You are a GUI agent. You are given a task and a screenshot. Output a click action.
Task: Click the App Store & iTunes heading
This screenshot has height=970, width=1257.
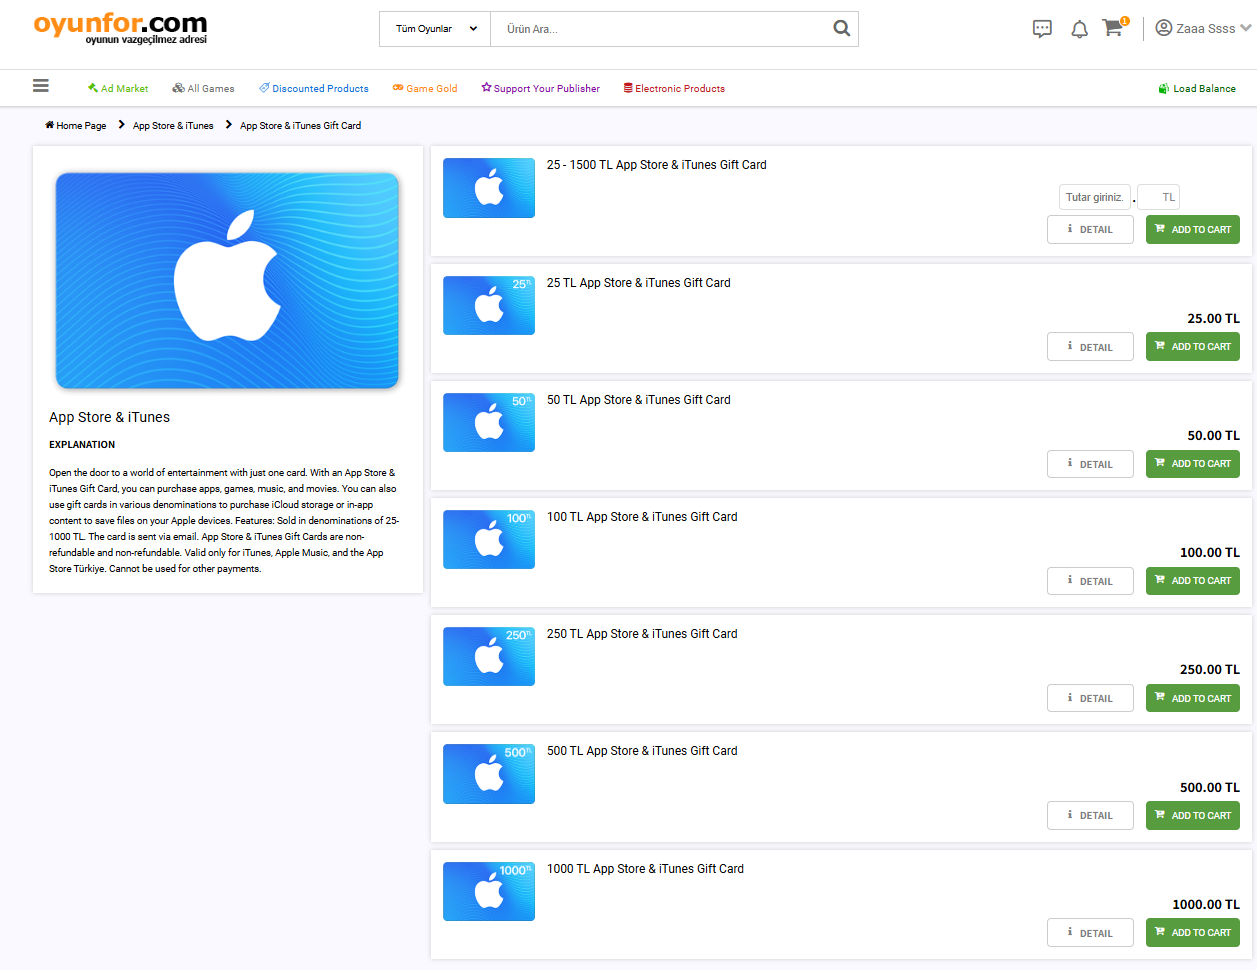[x=110, y=417]
